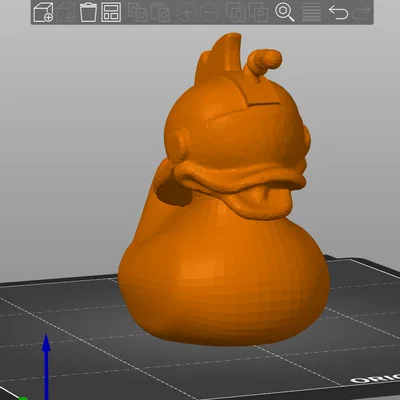Click the greyed Remove instance minus icon
Screen dimensions: 400x400
coord(209,12)
